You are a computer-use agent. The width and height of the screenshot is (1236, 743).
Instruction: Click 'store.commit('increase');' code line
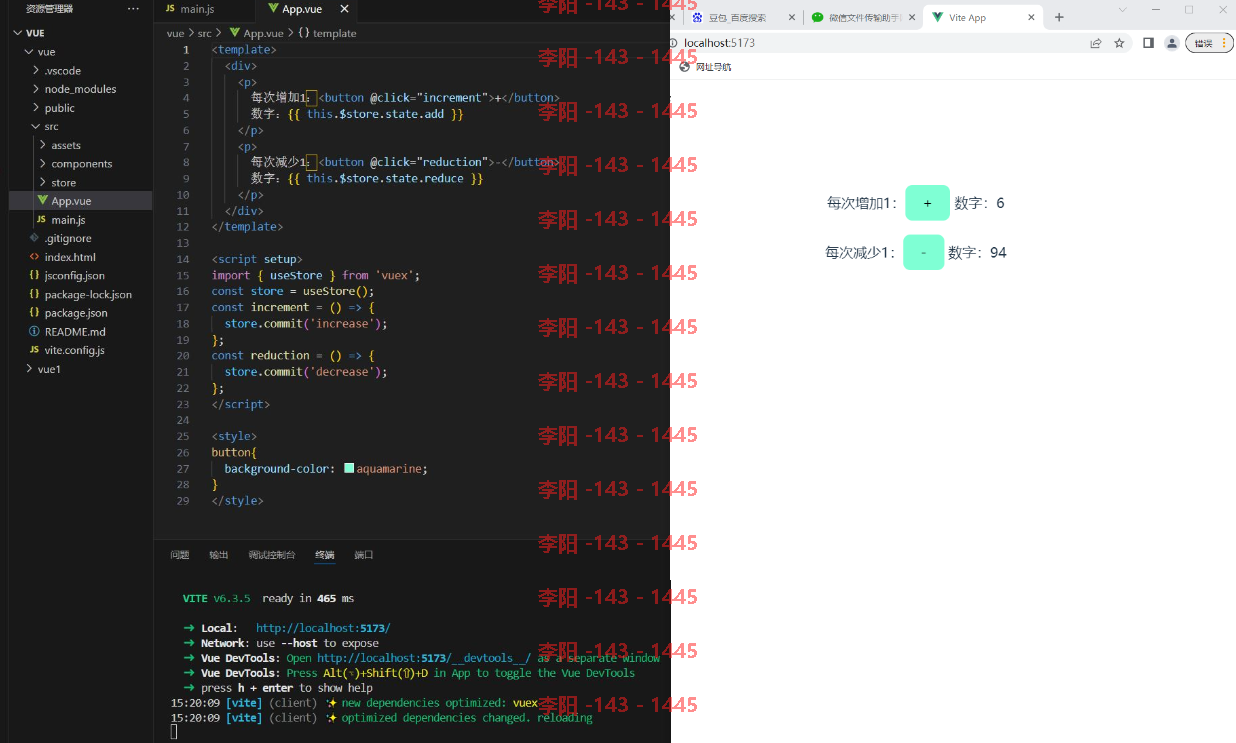point(305,324)
